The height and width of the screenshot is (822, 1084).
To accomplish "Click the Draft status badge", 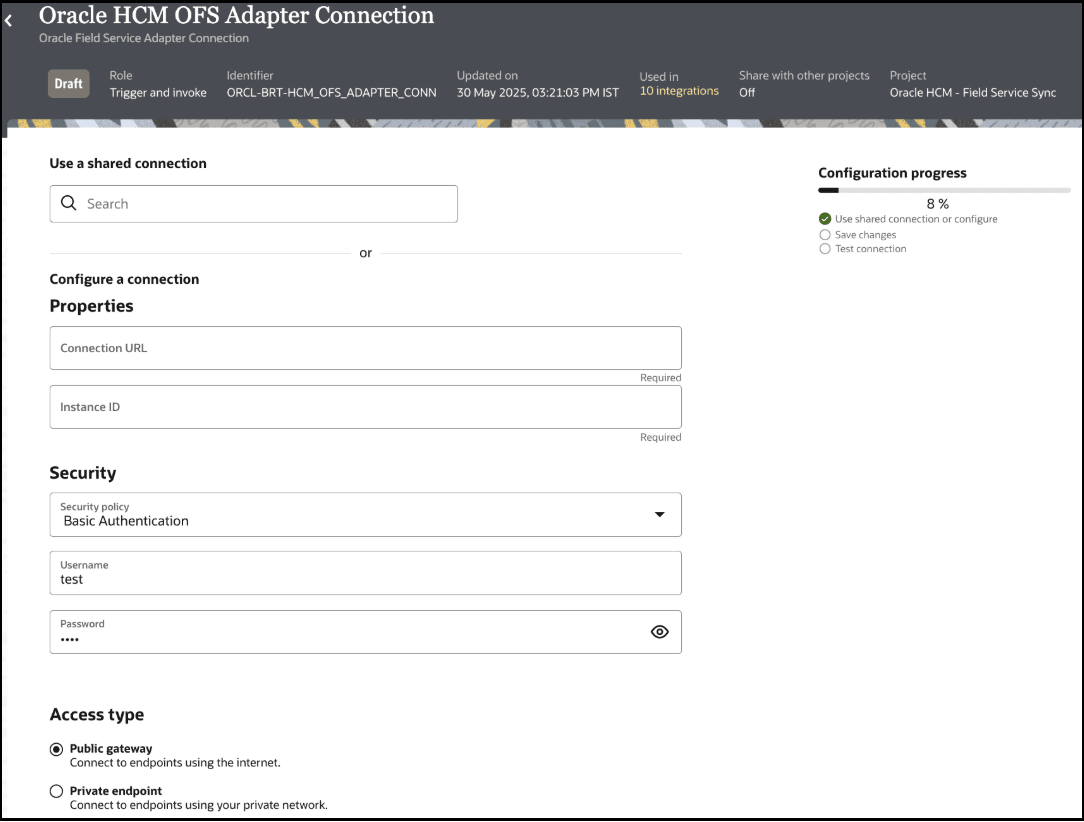I will 68,84.
